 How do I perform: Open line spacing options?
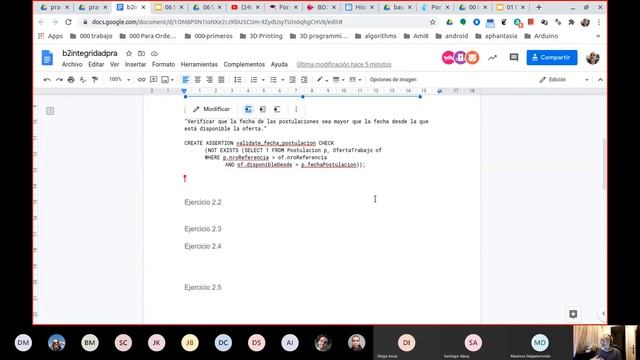(x=237, y=80)
